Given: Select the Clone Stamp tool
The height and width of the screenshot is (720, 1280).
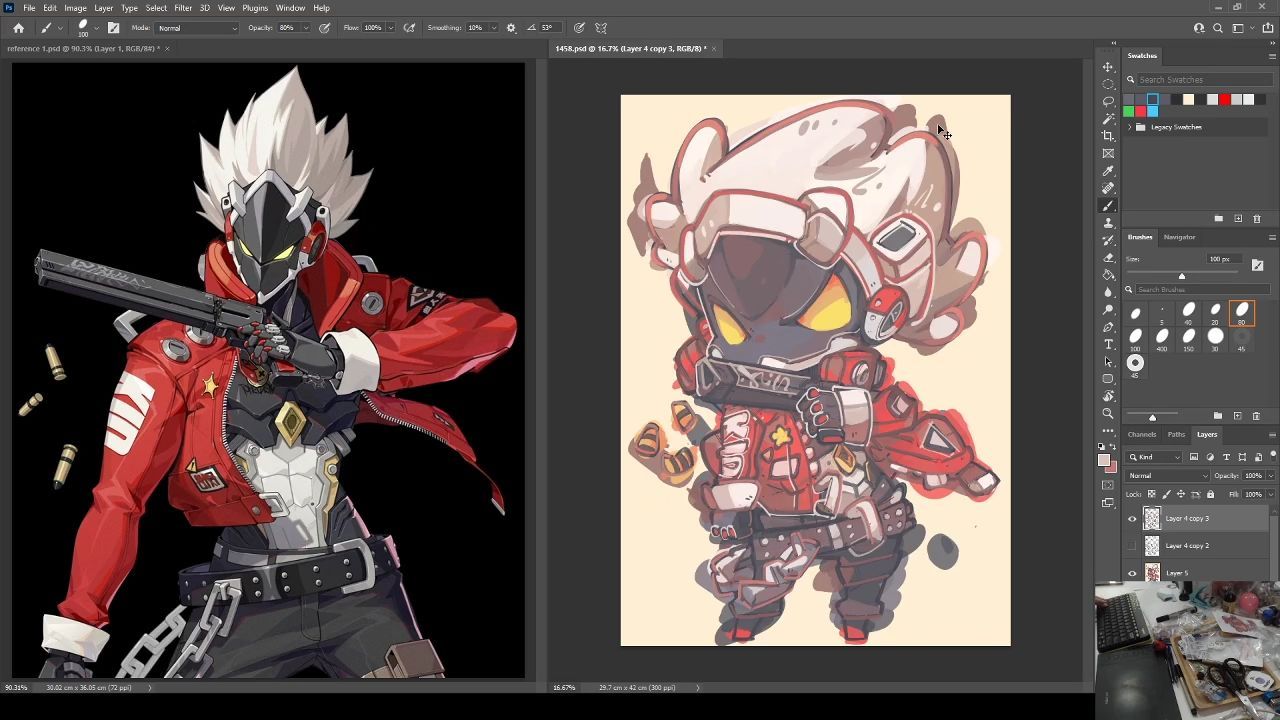Looking at the screenshot, I should [1108, 223].
